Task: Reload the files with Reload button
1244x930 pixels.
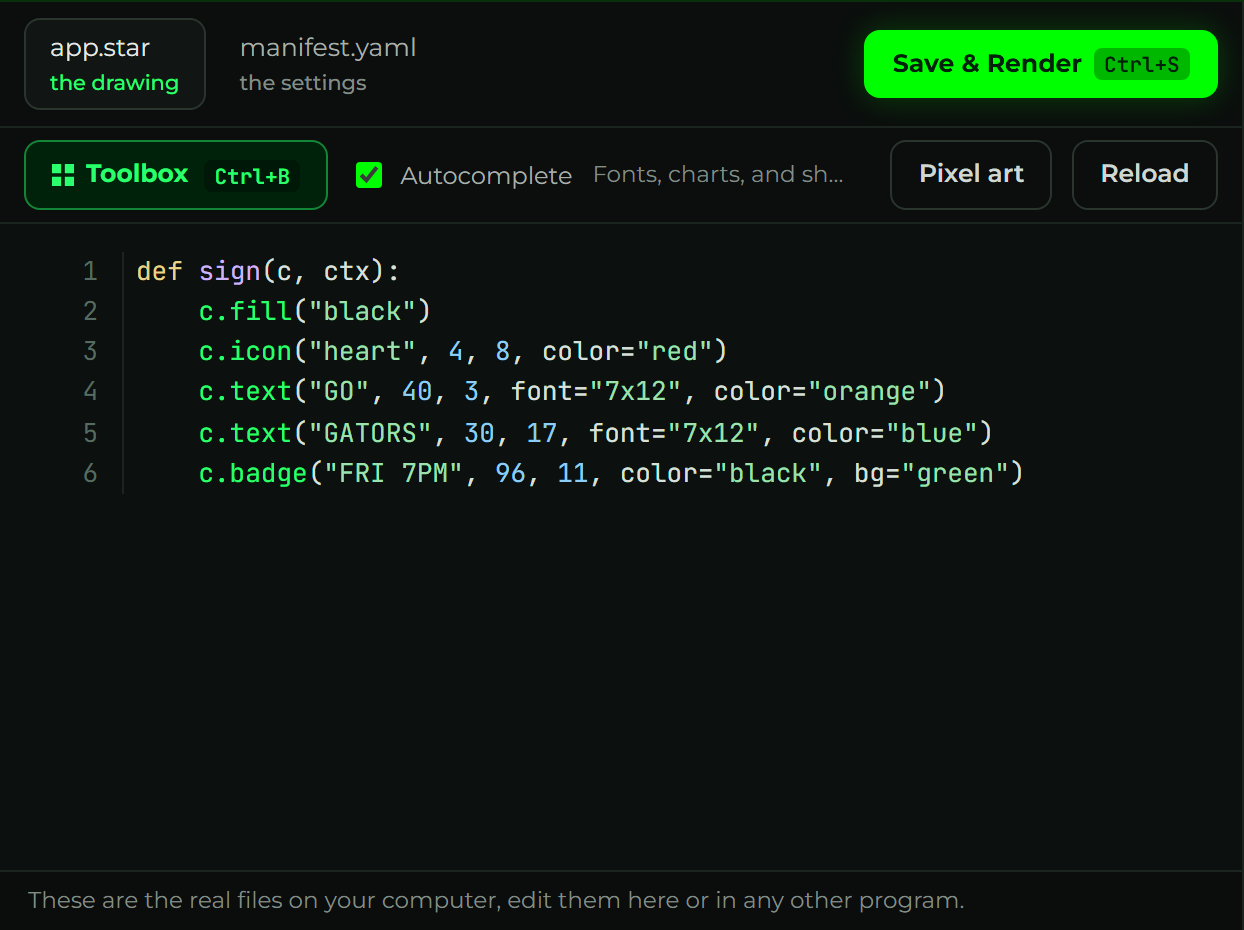Action: coord(1145,175)
